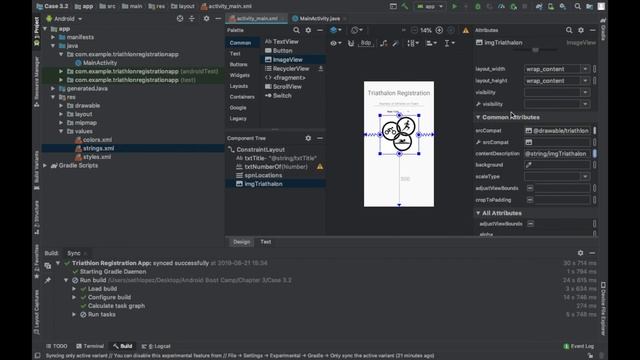Open the app run configuration dropdown

[429, 7]
